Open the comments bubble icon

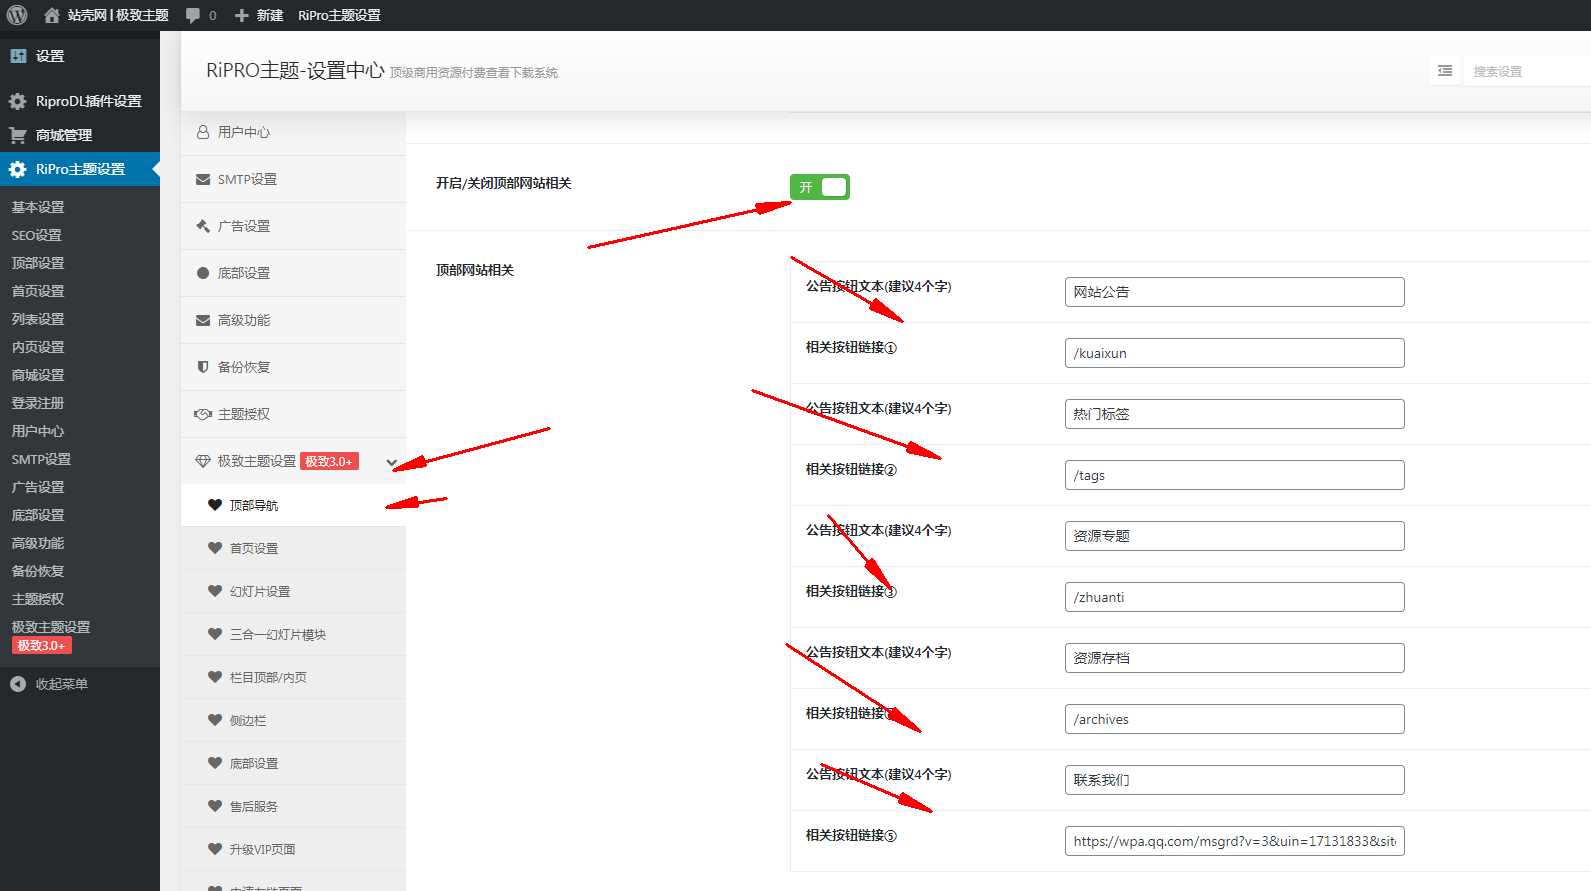point(193,15)
